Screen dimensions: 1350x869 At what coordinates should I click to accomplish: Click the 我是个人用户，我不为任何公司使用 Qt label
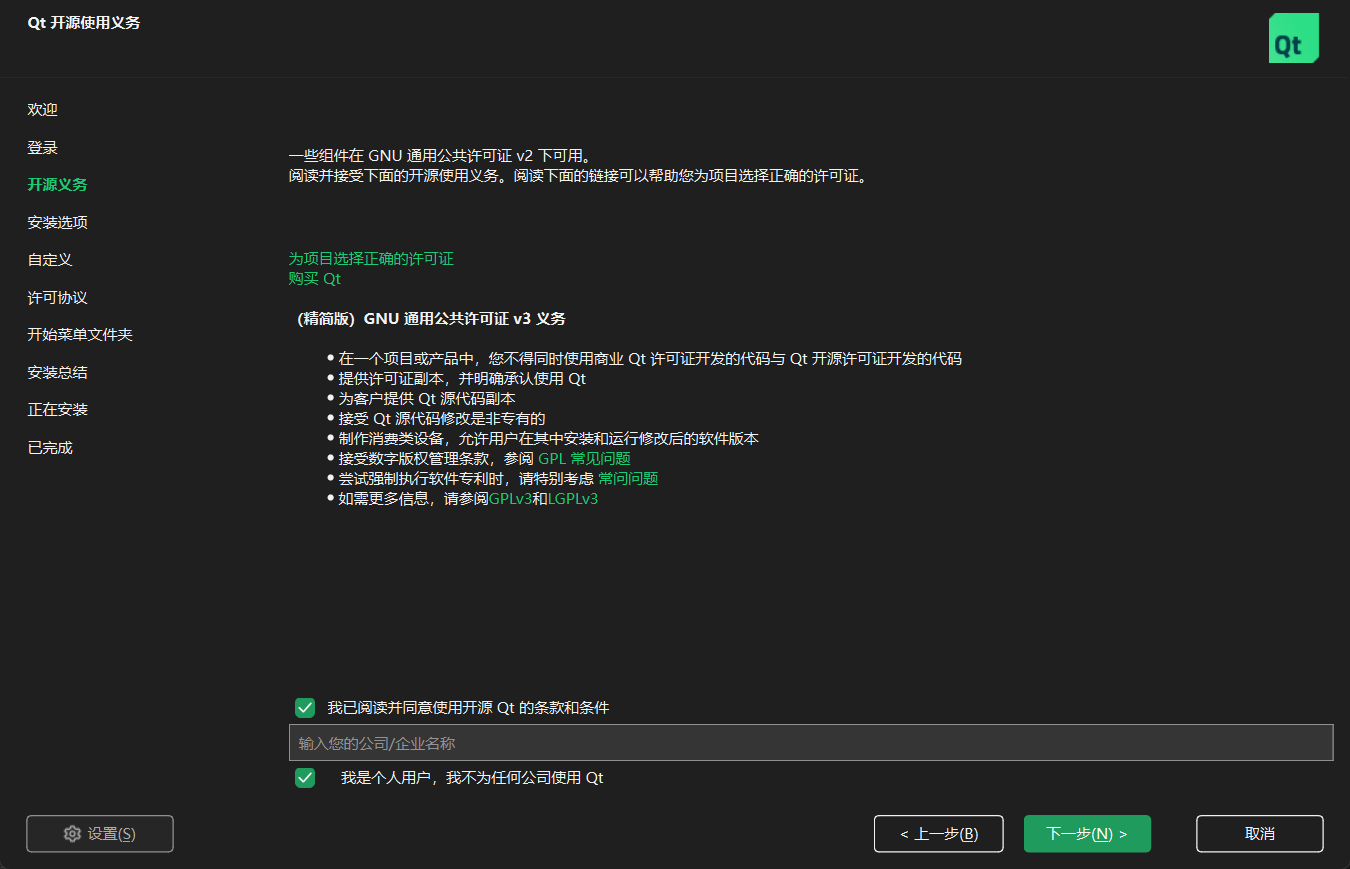click(x=472, y=778)
